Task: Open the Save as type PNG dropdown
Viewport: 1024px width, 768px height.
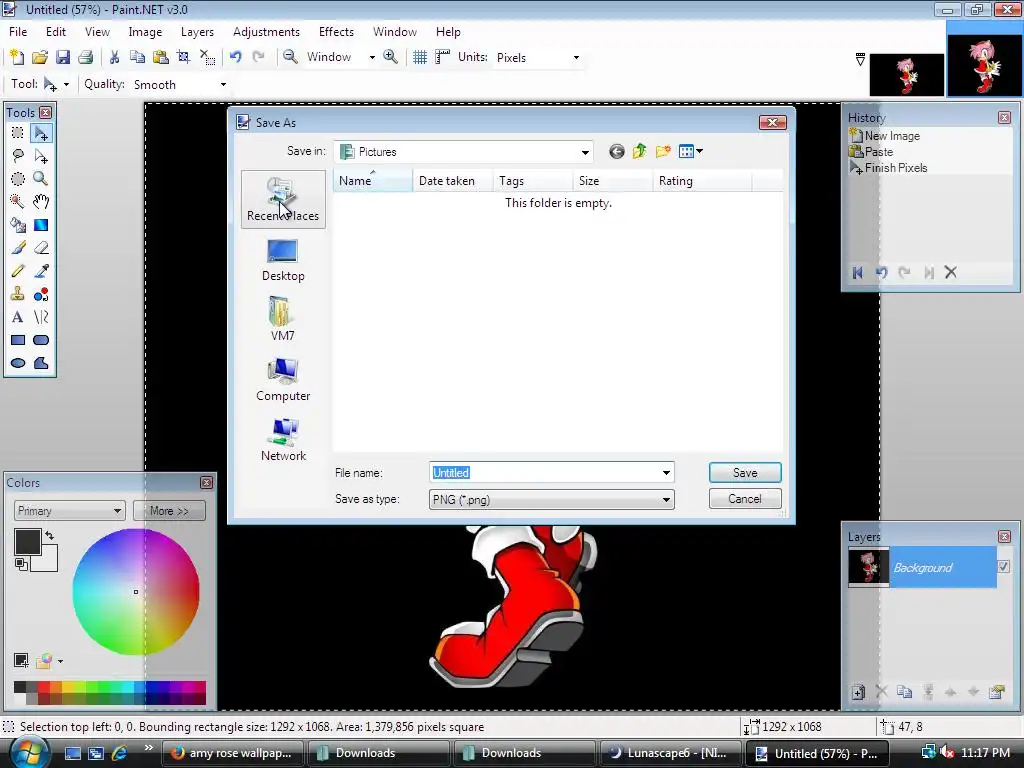Action: [552, 500]
